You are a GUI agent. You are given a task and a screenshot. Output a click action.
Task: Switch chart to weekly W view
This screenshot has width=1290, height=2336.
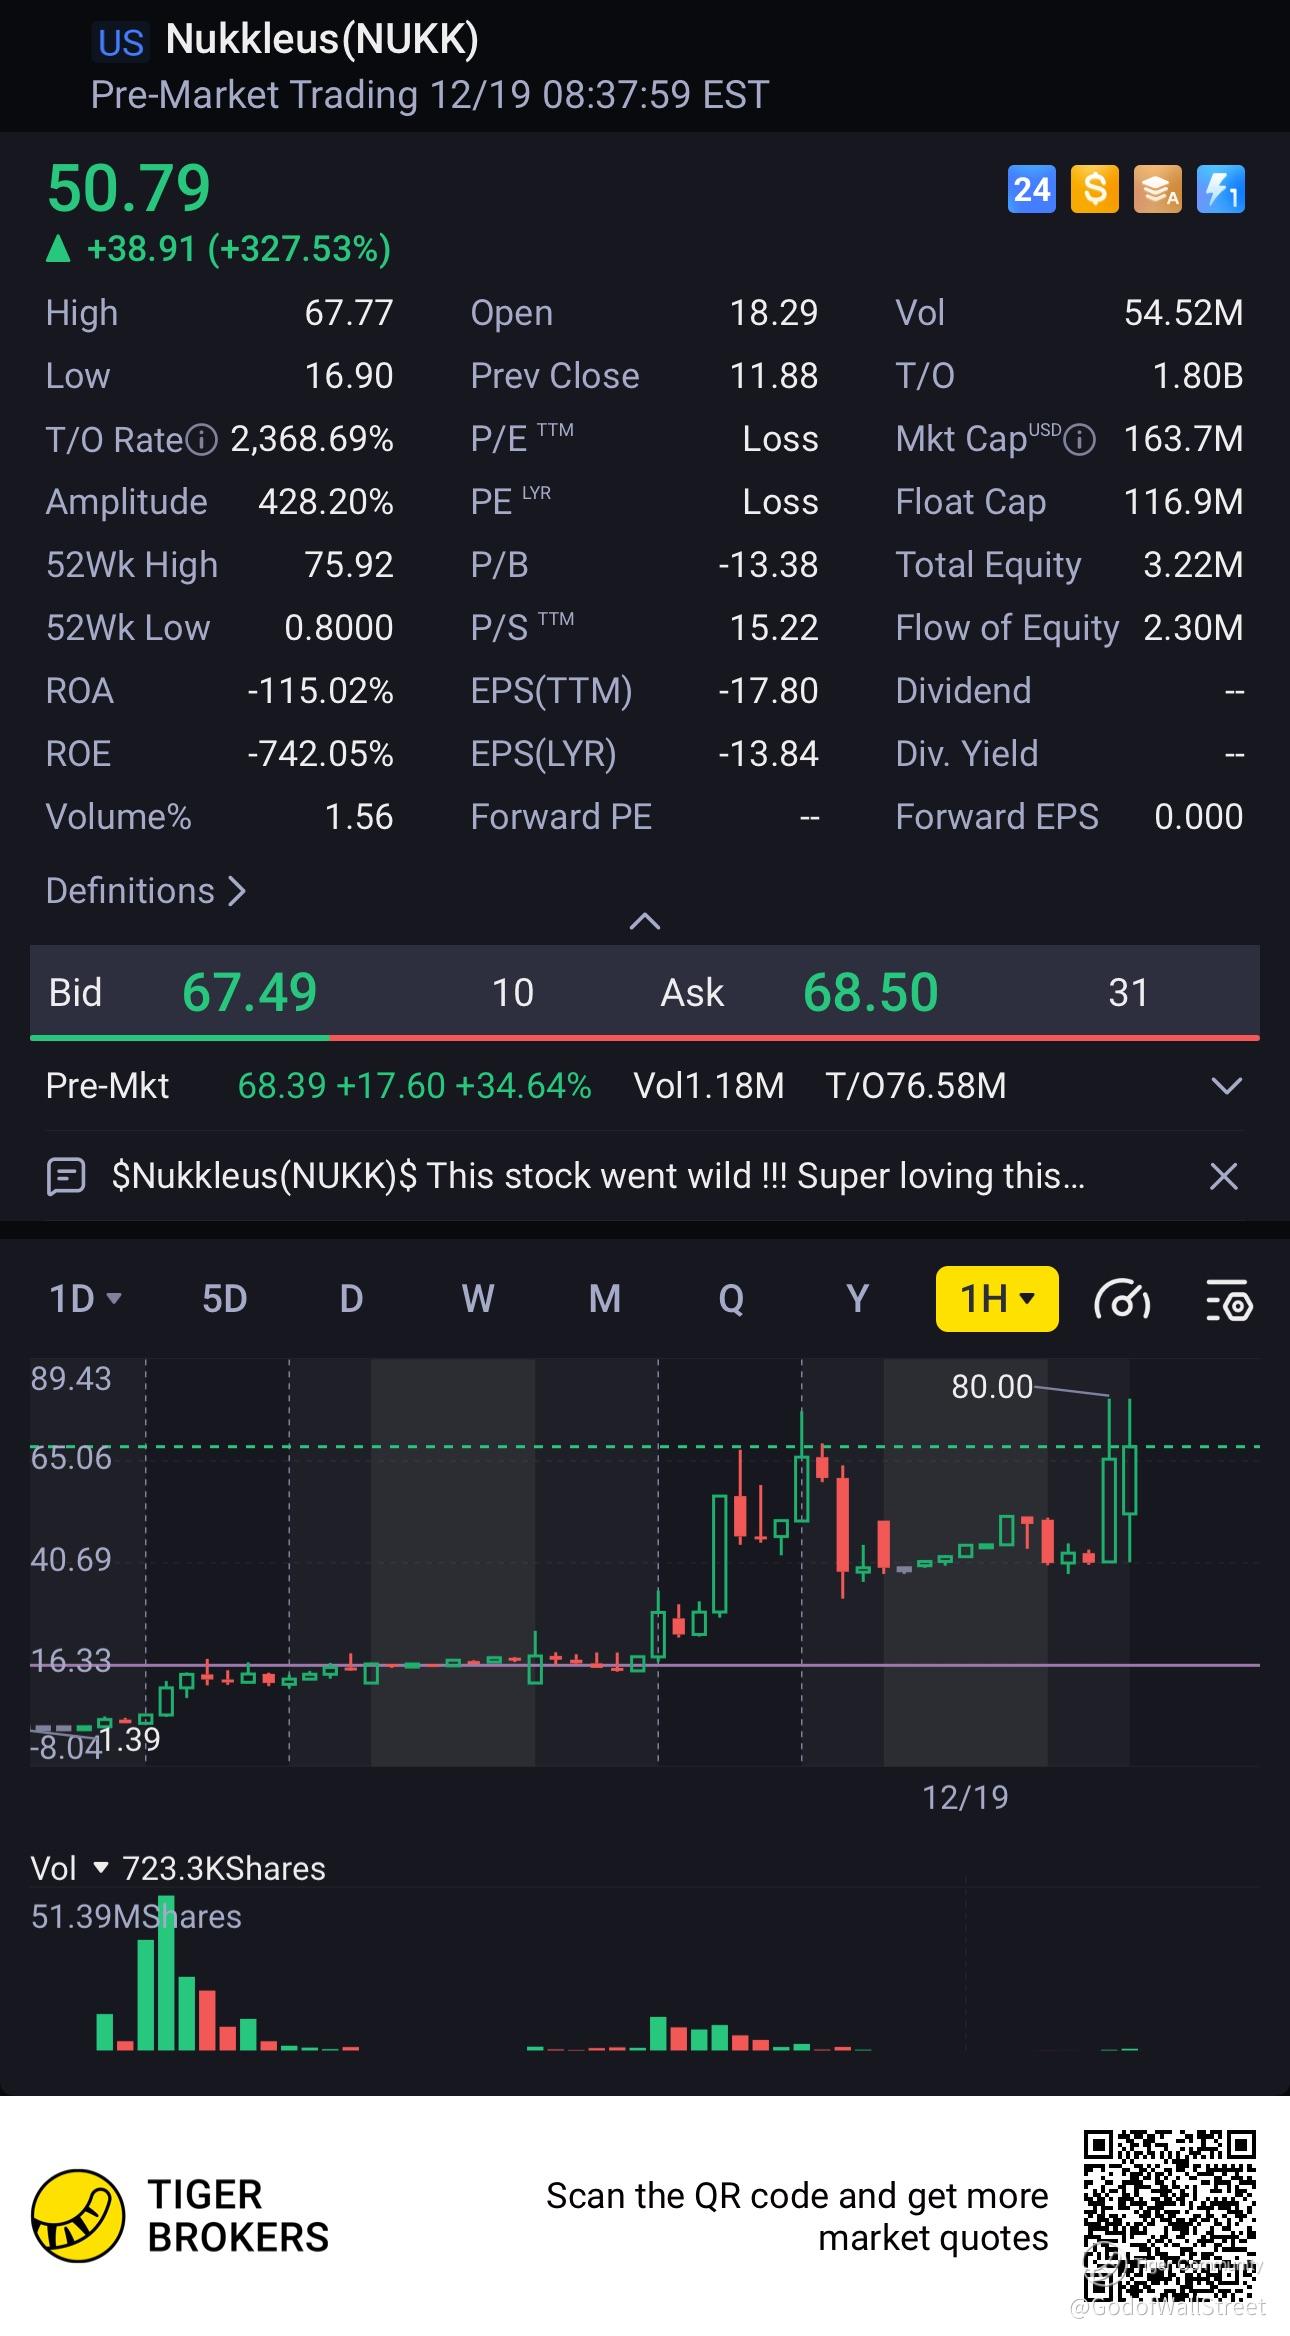478,1299
